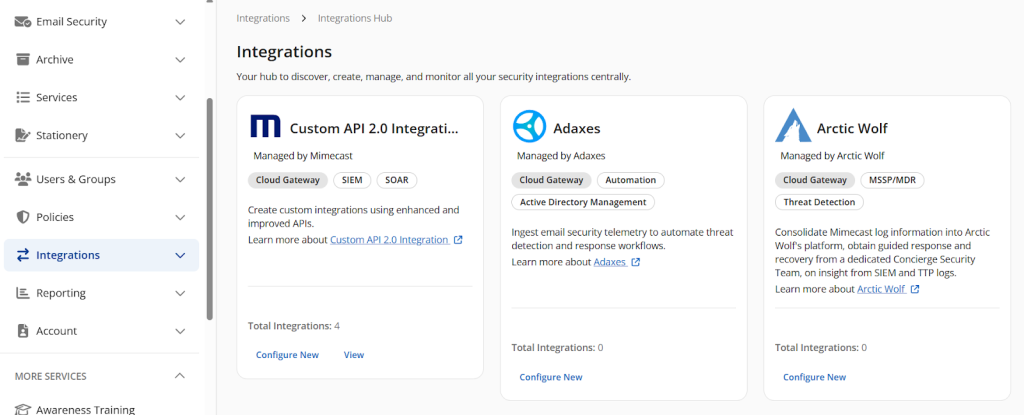1024x415 pixels.
Task: Expand the Services menu chevron
Action: click(x=180, y=97)
